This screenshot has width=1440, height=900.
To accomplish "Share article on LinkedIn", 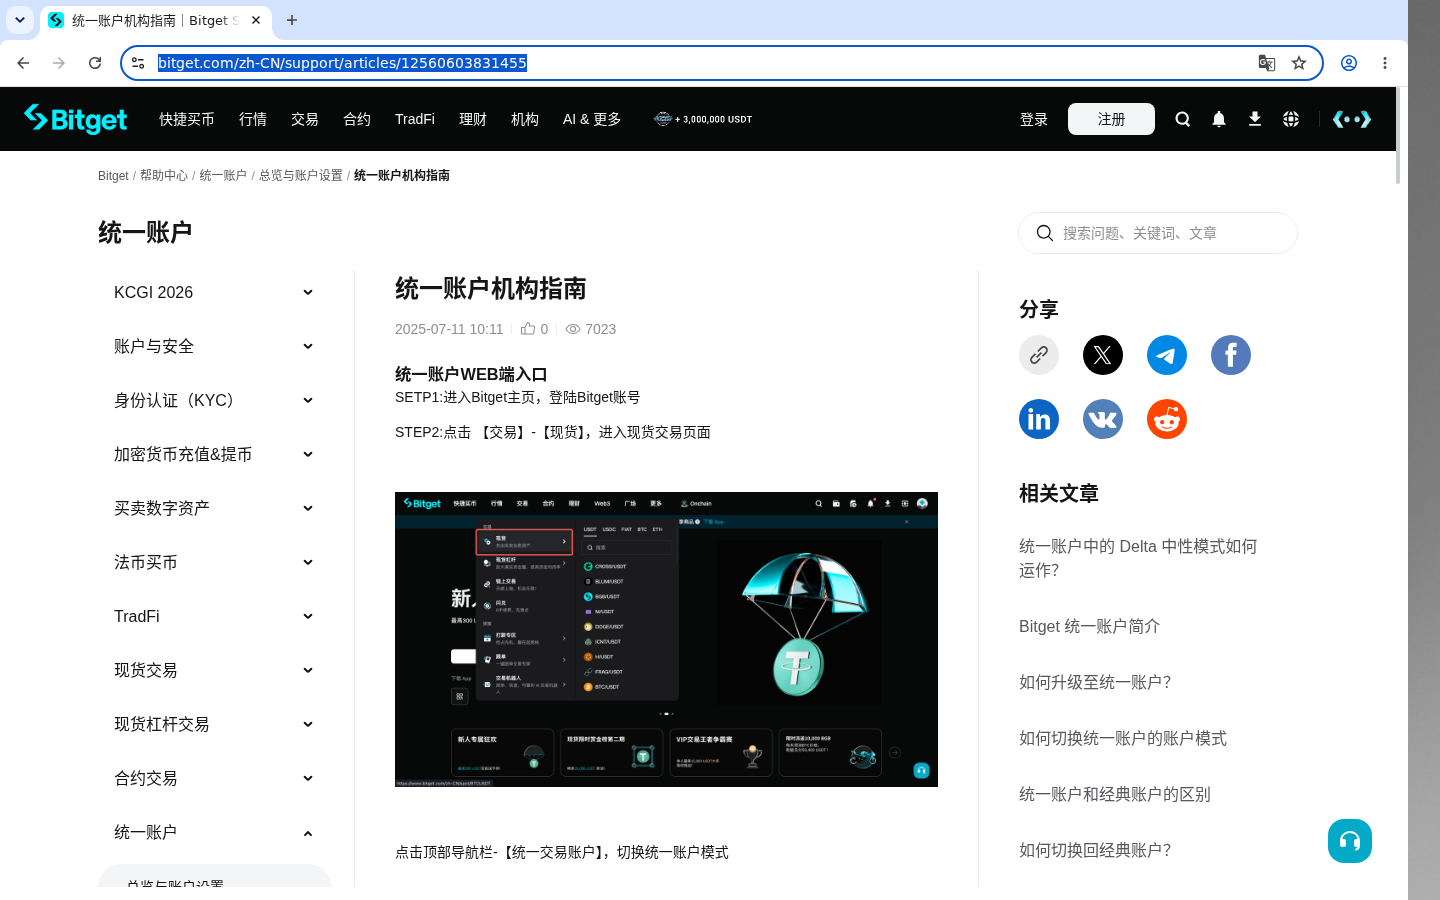I will pyautogui.click(x=1039, y=419).
